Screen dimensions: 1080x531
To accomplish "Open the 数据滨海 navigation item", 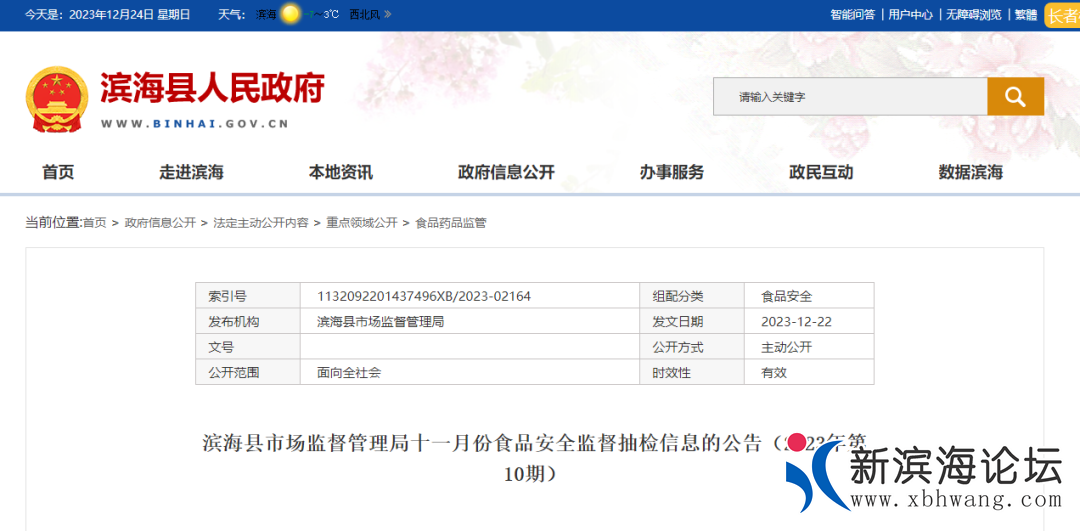I will 970,172.
